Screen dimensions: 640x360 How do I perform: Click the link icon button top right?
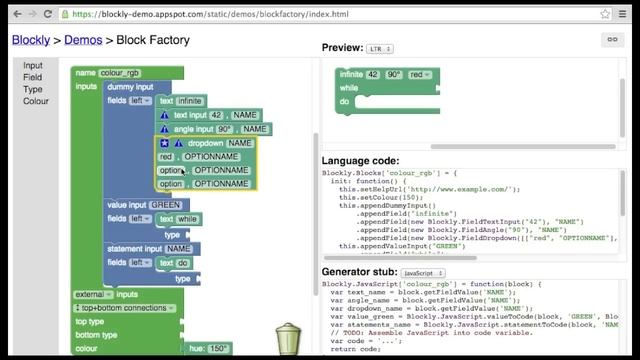[x=612, y=40]
